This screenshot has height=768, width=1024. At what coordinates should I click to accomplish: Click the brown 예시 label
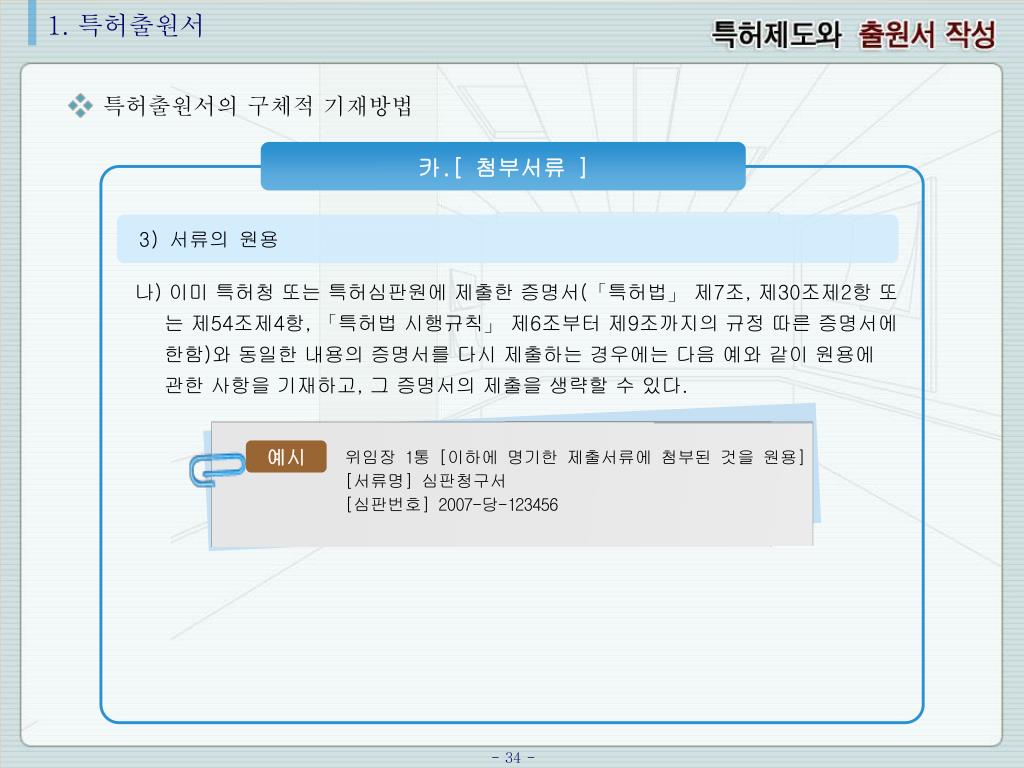click(286, 456)
